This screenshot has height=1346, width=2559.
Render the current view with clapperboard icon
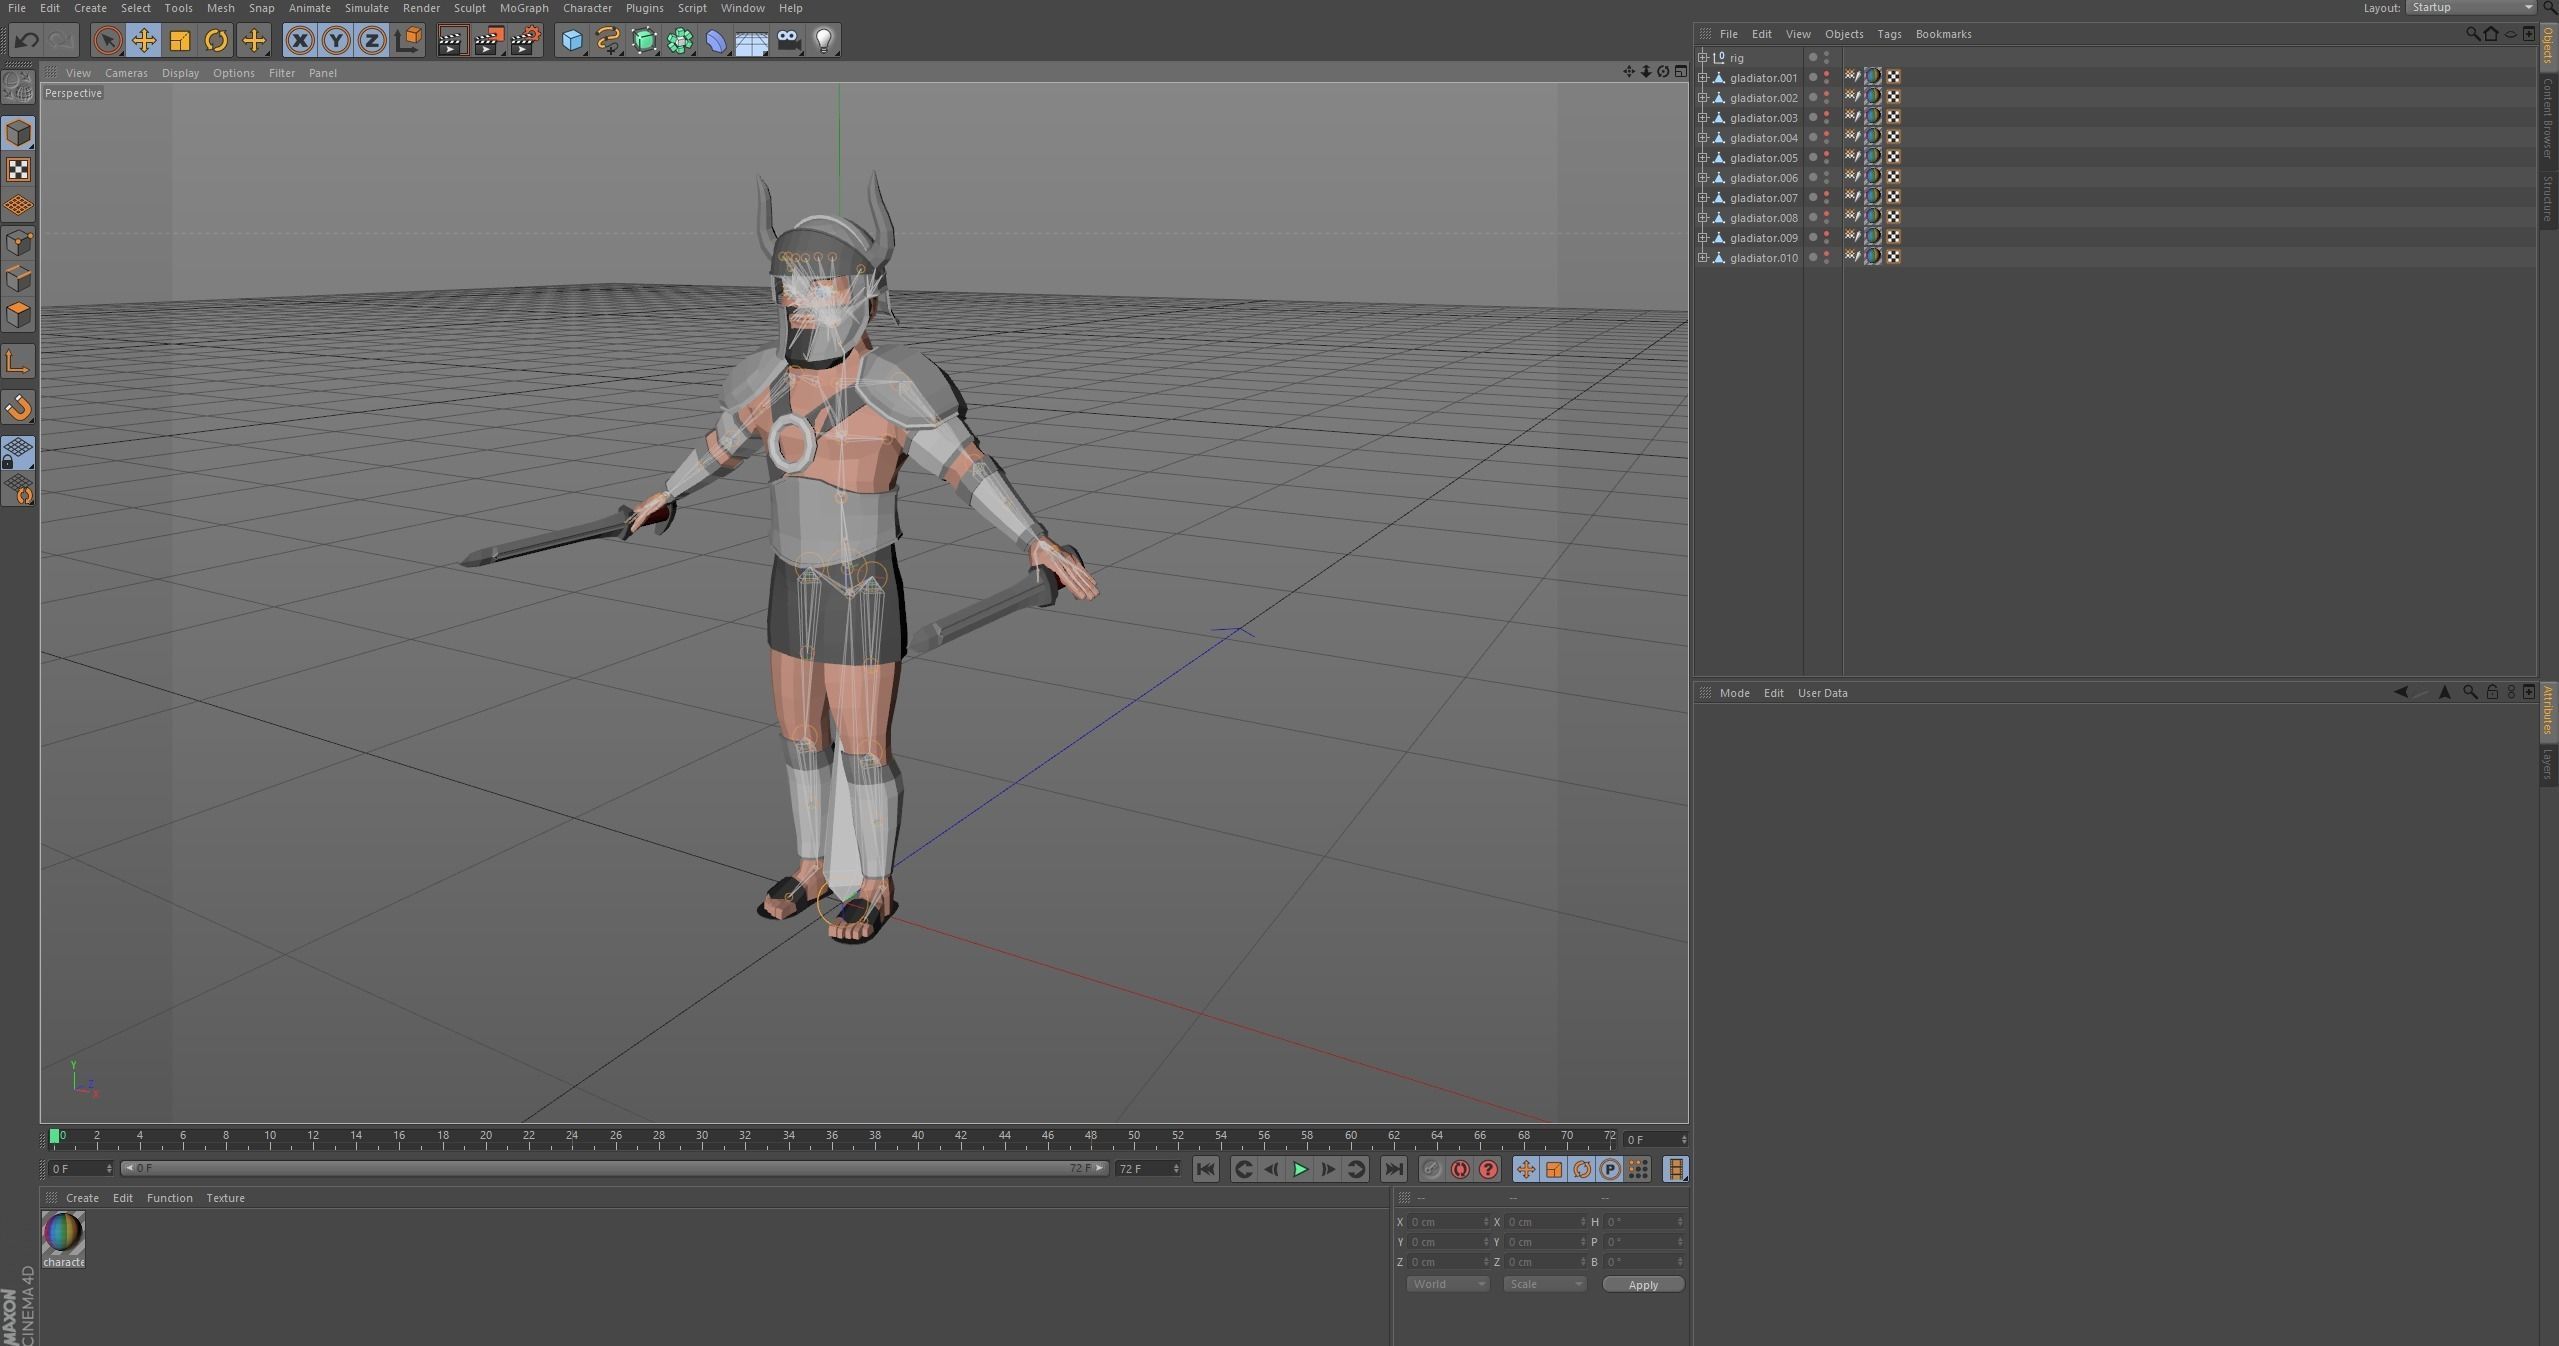pyautogui.click(x=452, y=41)
